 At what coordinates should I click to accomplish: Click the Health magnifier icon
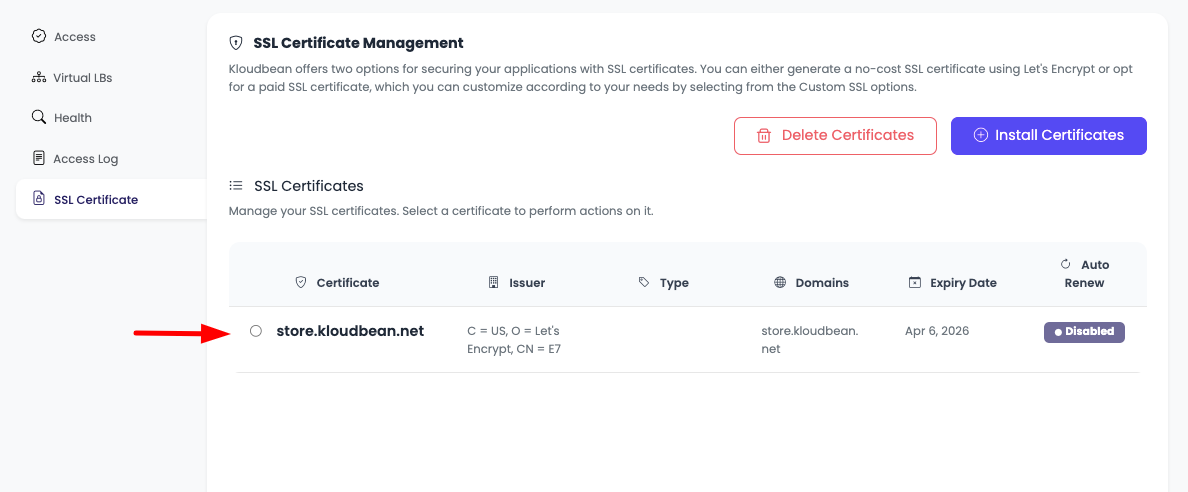click(39, 117)
